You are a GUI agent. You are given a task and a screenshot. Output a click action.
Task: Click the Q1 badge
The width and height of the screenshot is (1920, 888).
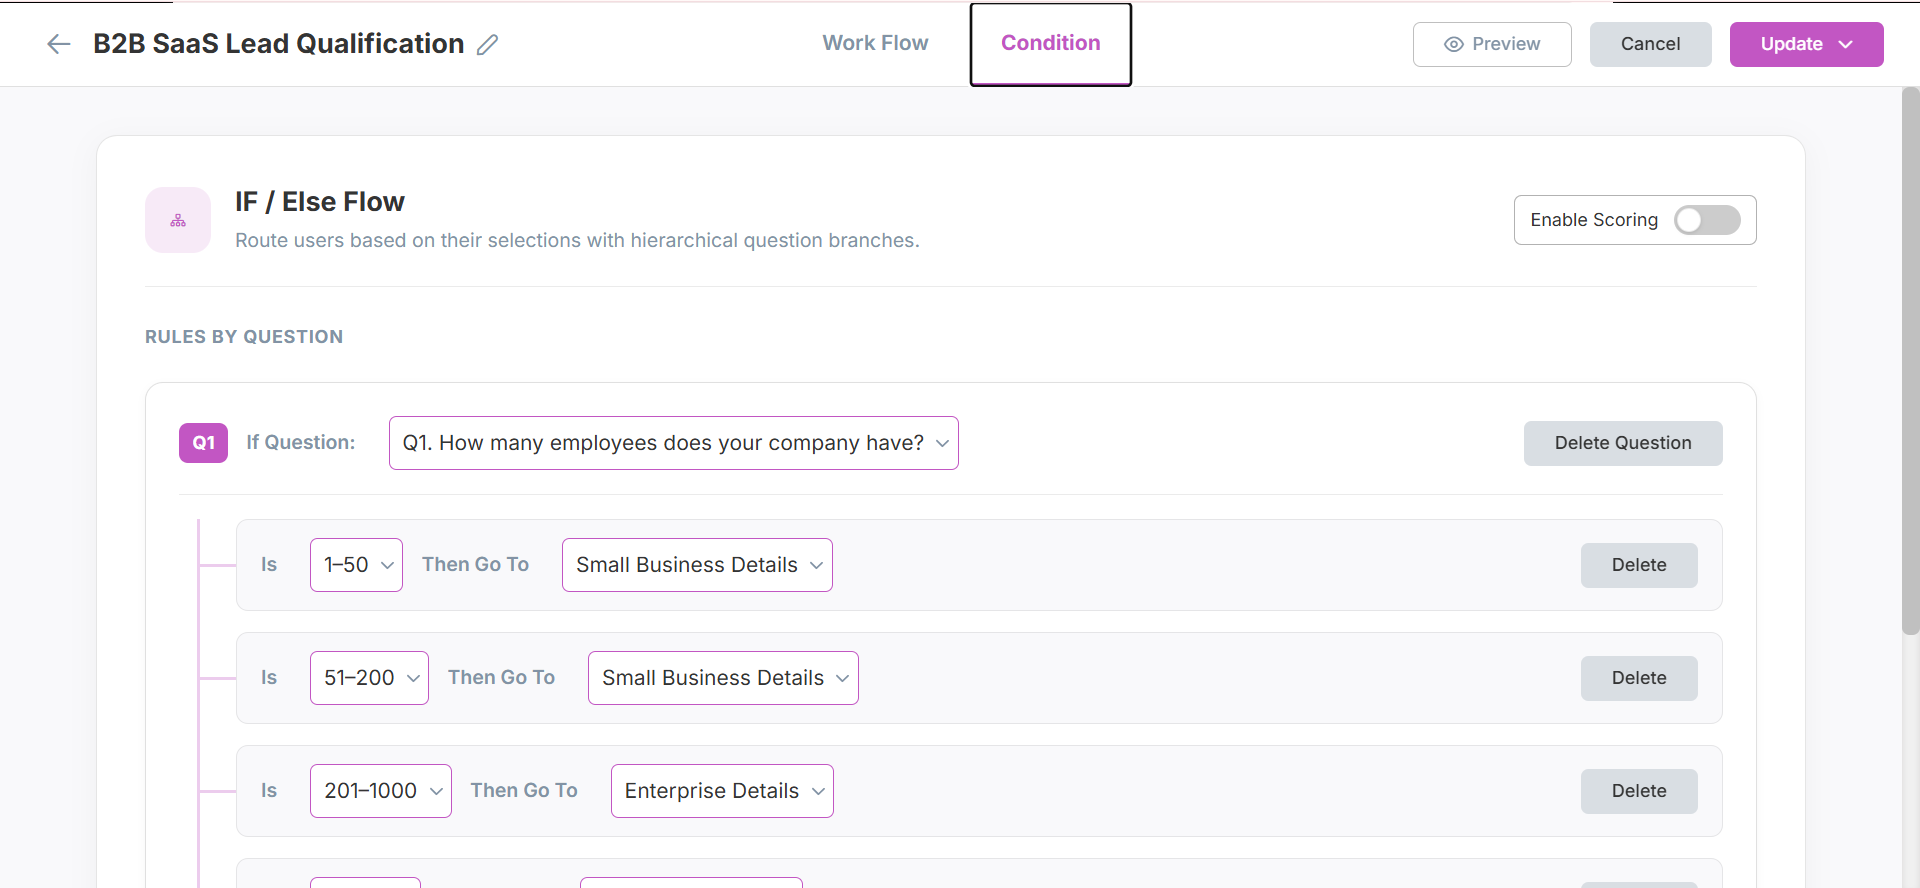(203, 443)
